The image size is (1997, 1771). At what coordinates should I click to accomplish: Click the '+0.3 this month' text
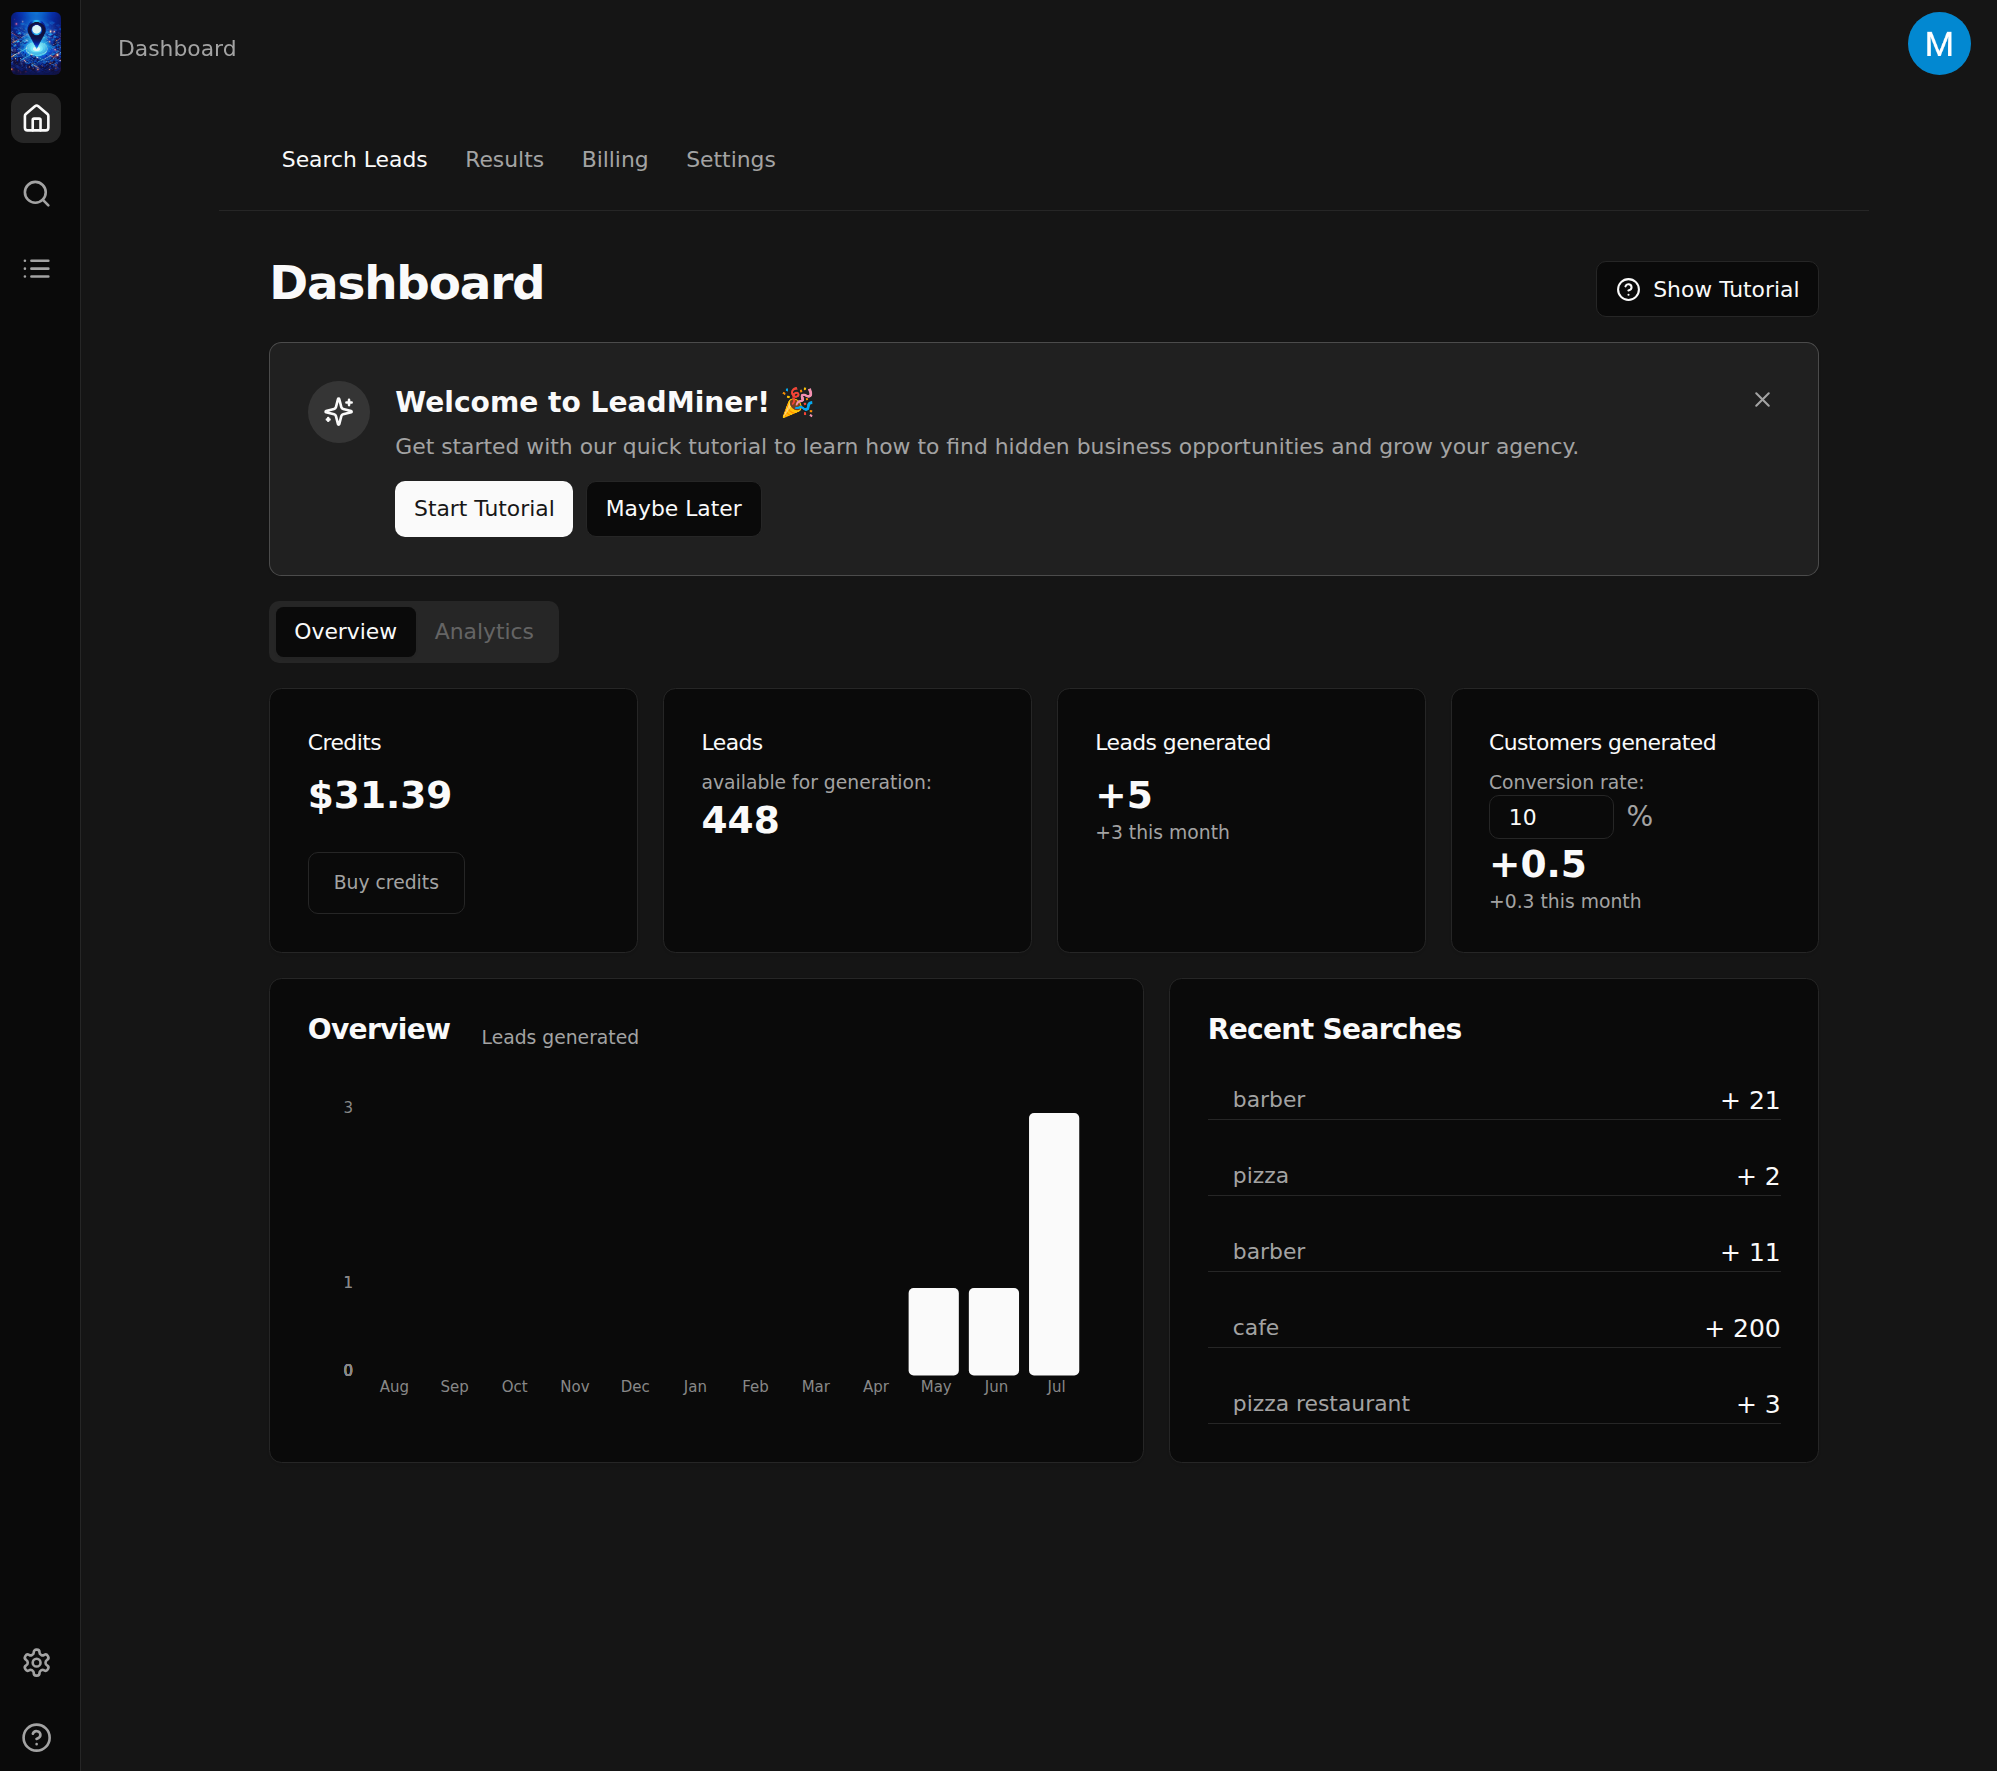pyautogui.click(x=1565, y=901)
